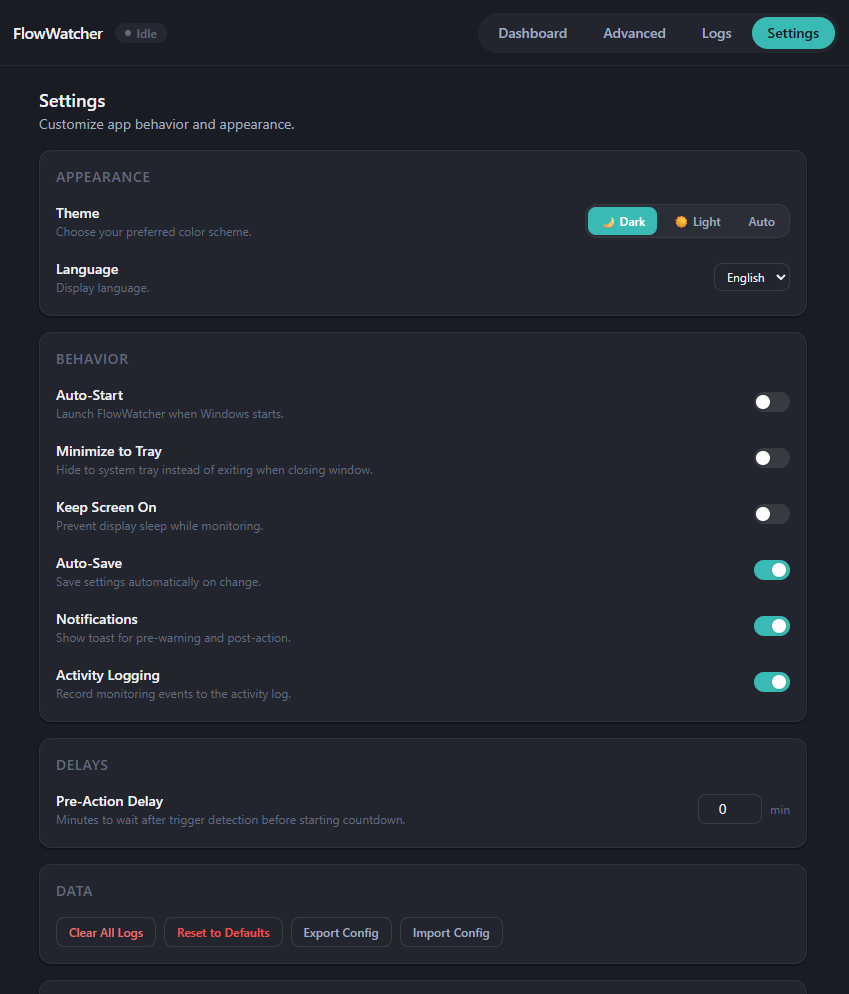Click the Idle status indicator dot
This screenshot has height=994, width=849.
click(129, 32)
